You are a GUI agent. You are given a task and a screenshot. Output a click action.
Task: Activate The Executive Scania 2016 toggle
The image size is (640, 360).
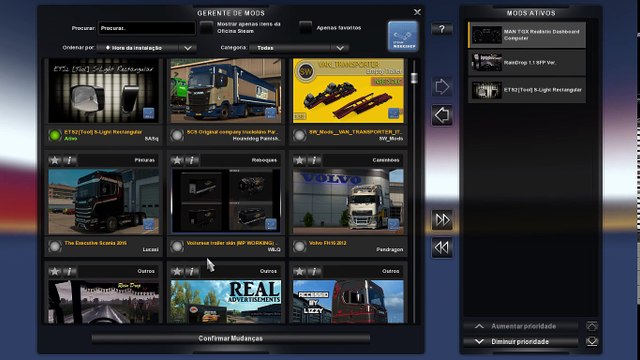[55, 246]
